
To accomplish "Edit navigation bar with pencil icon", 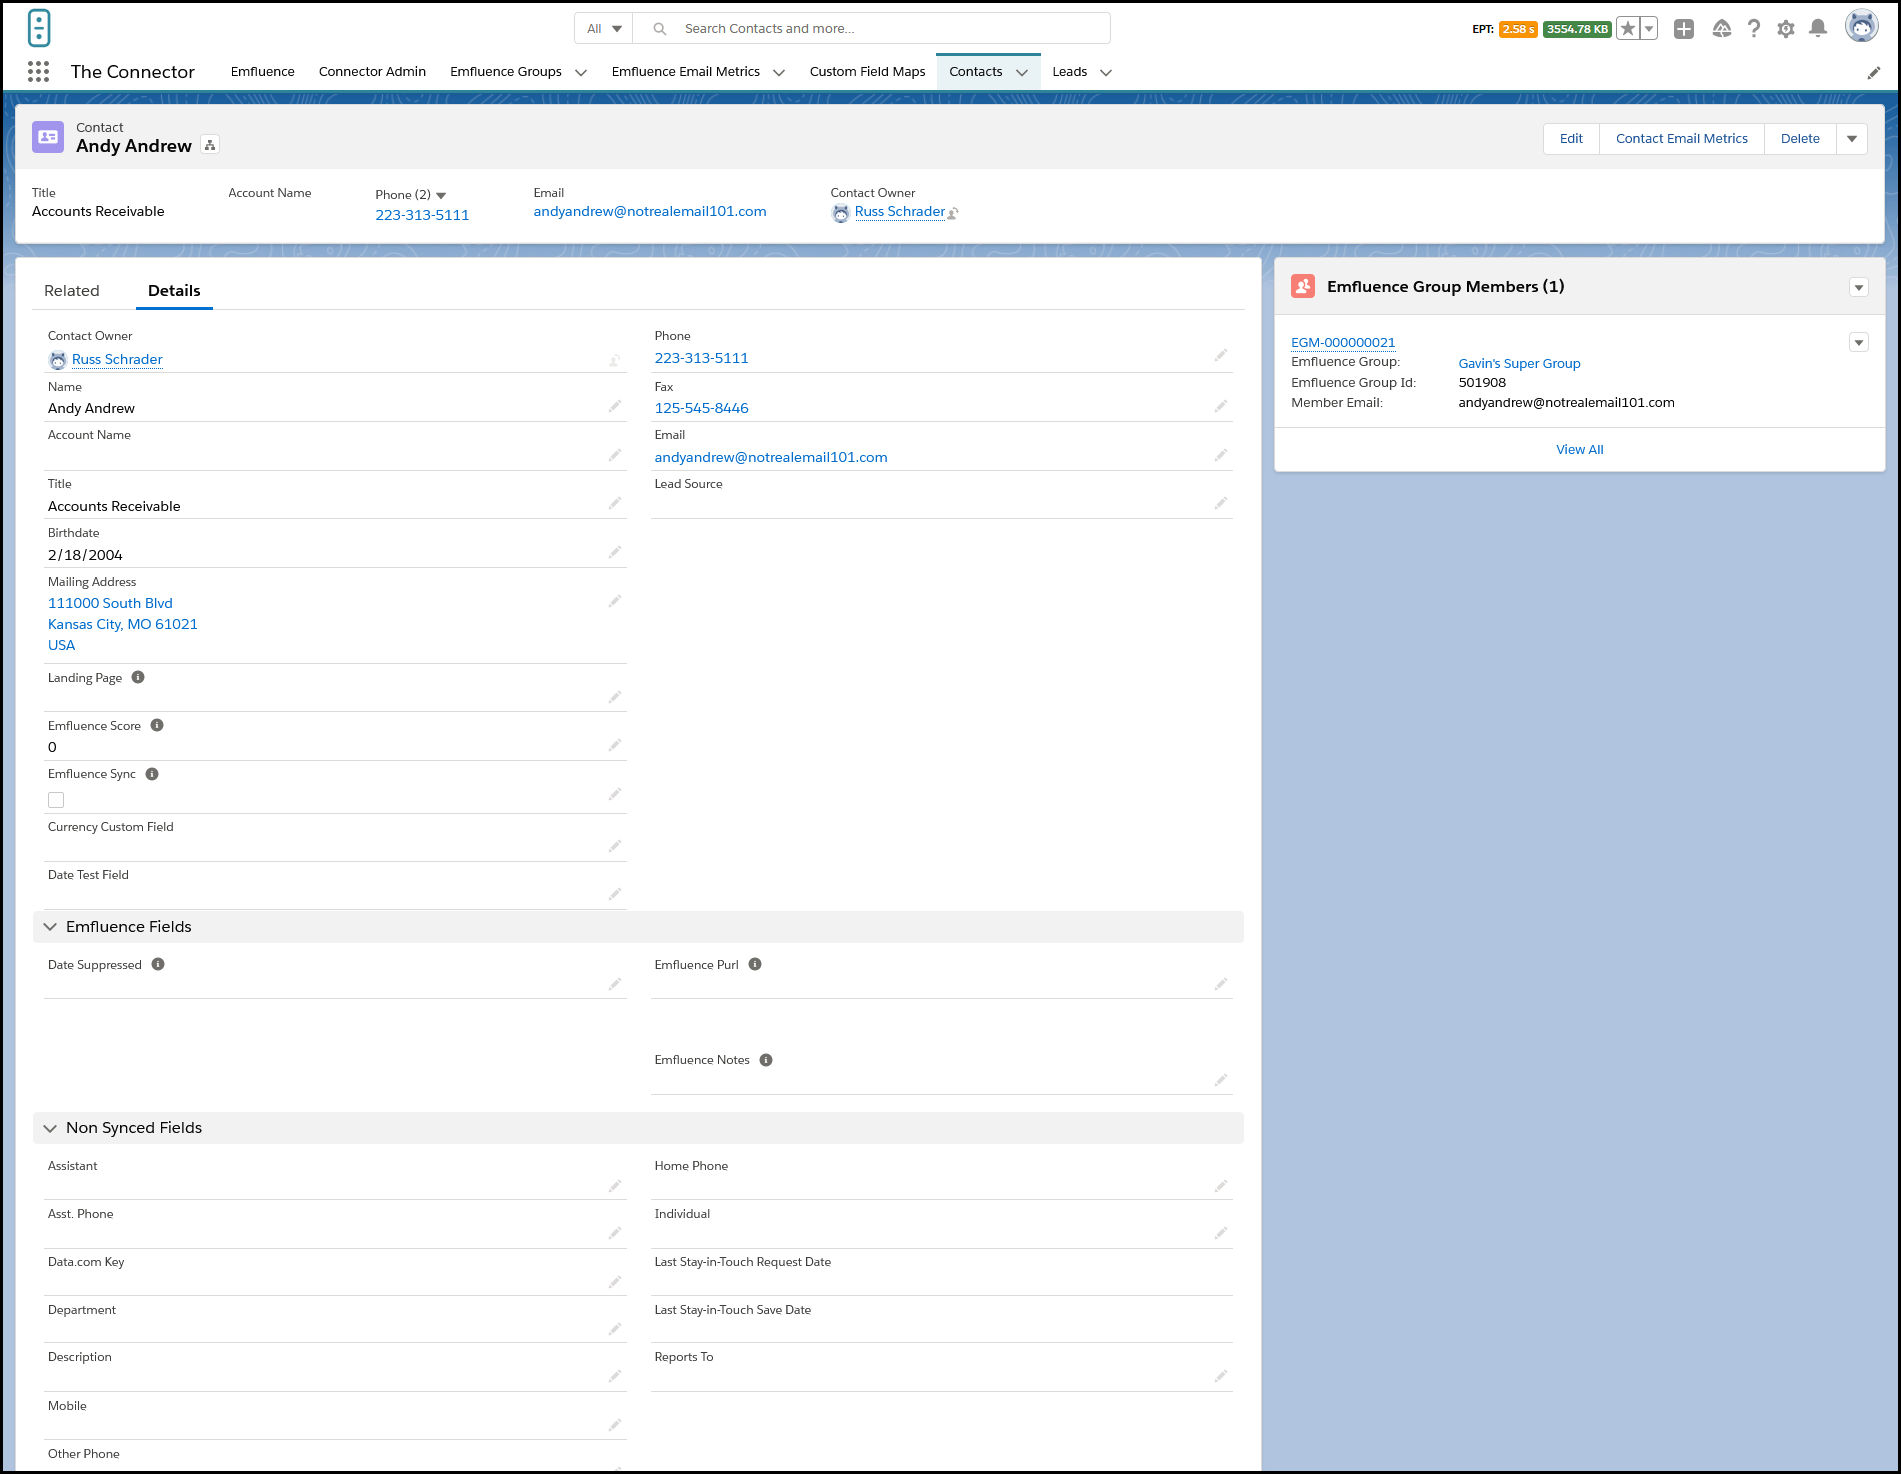I will pyautogui.click(x=1874, y=72).
